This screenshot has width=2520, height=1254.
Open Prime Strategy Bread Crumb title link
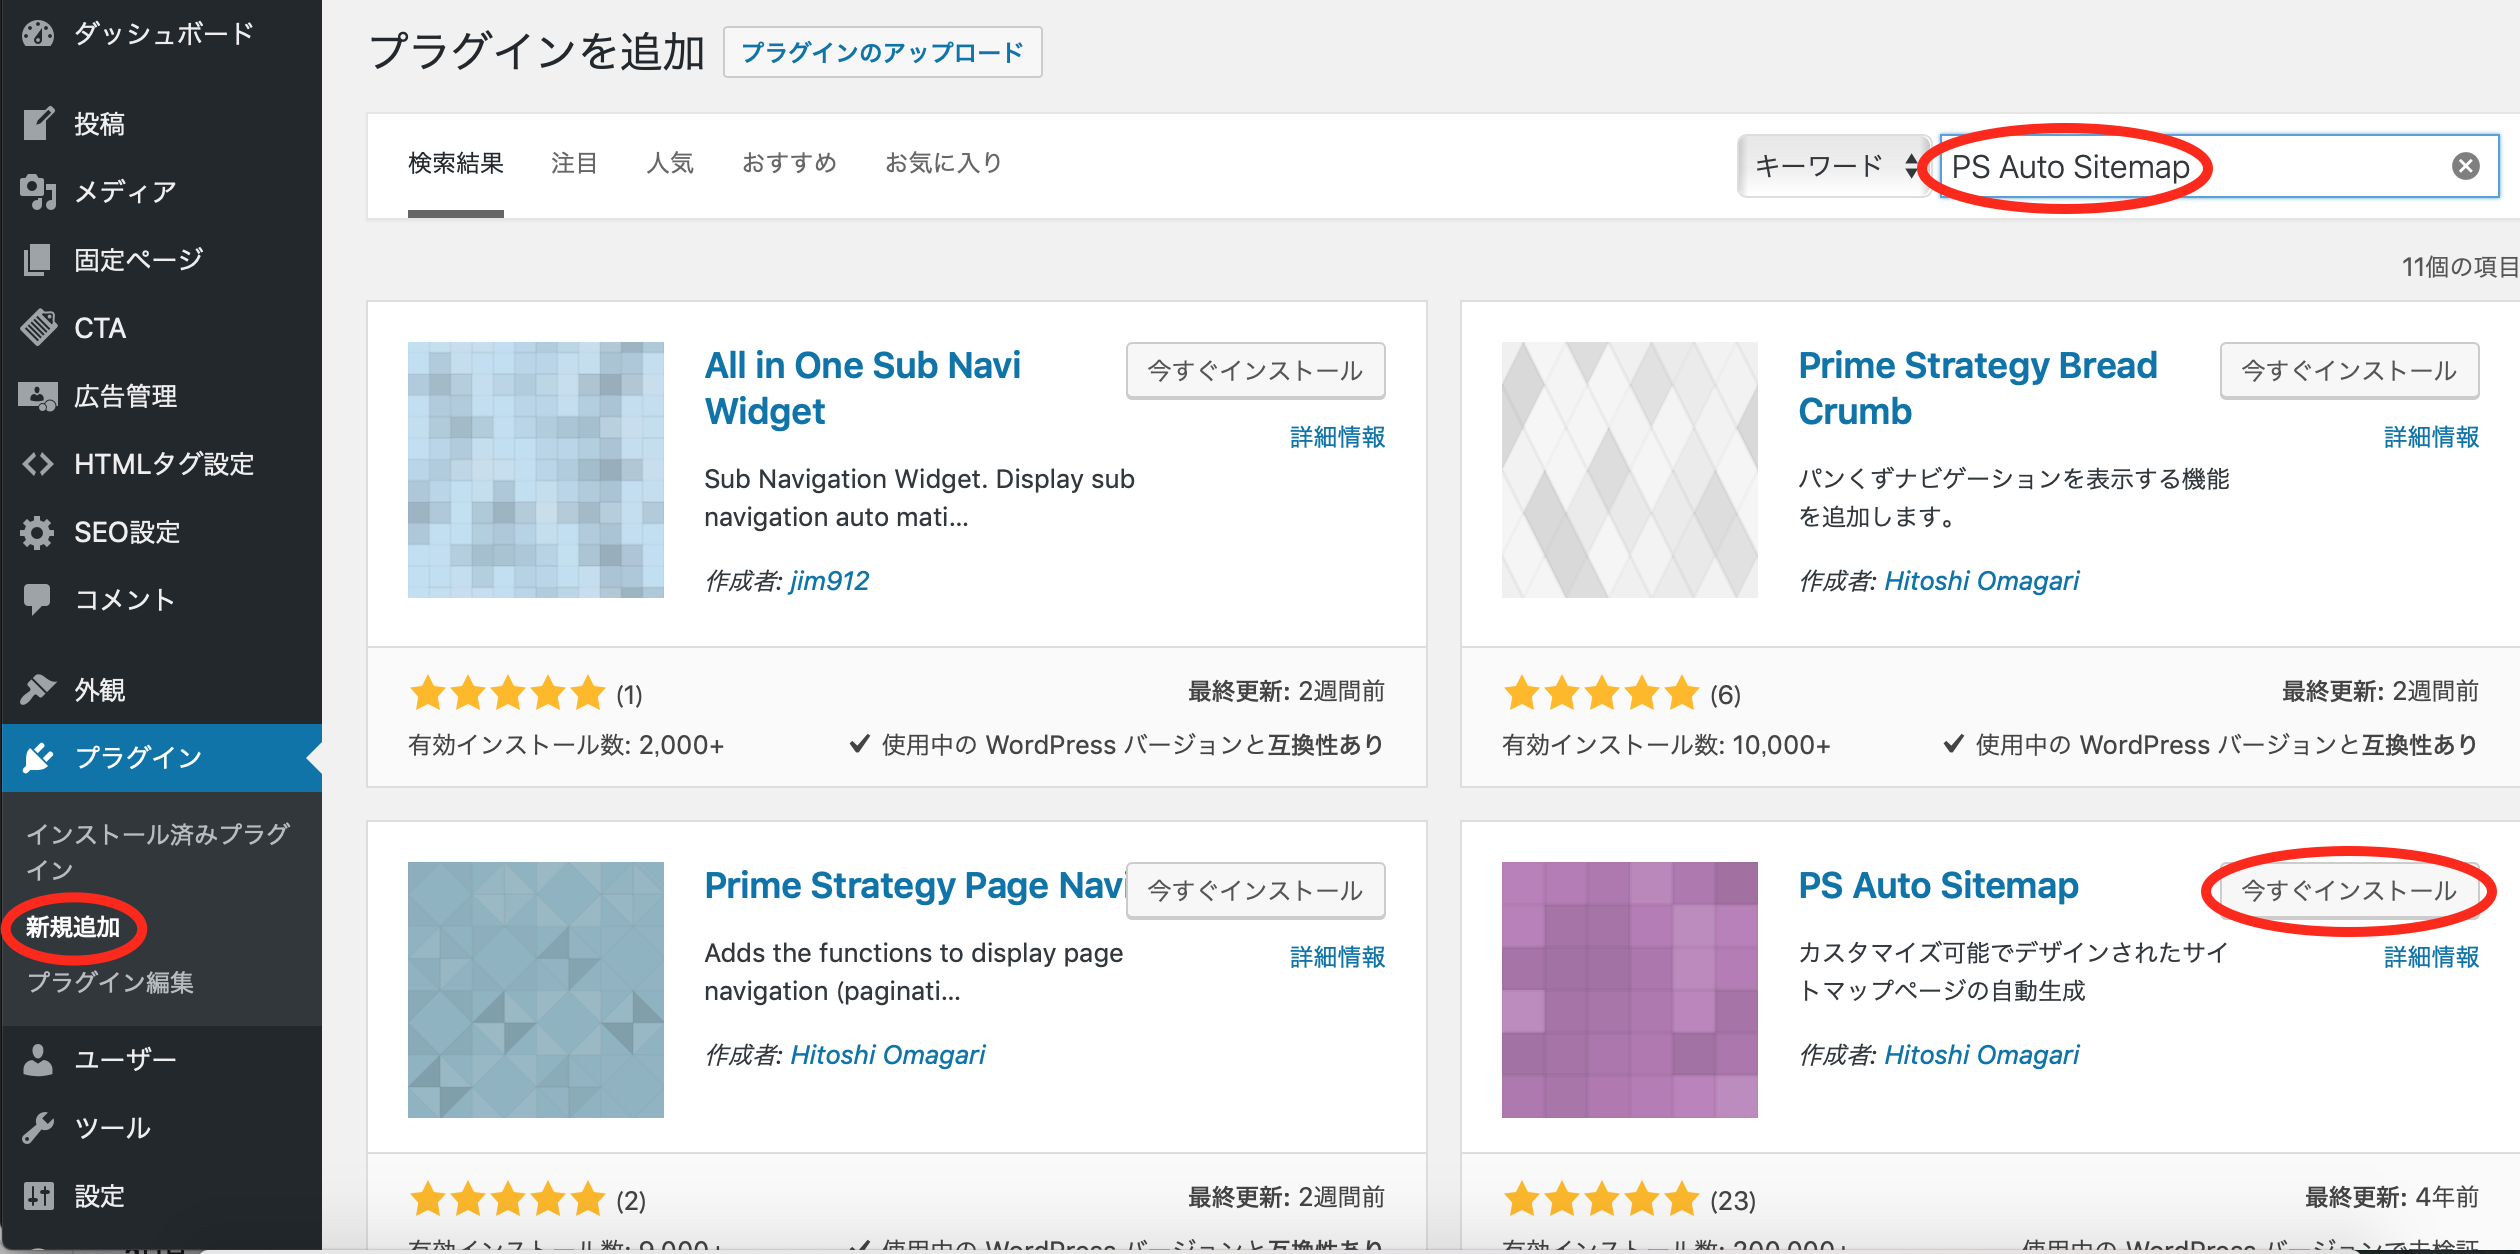click(1978, 388)
